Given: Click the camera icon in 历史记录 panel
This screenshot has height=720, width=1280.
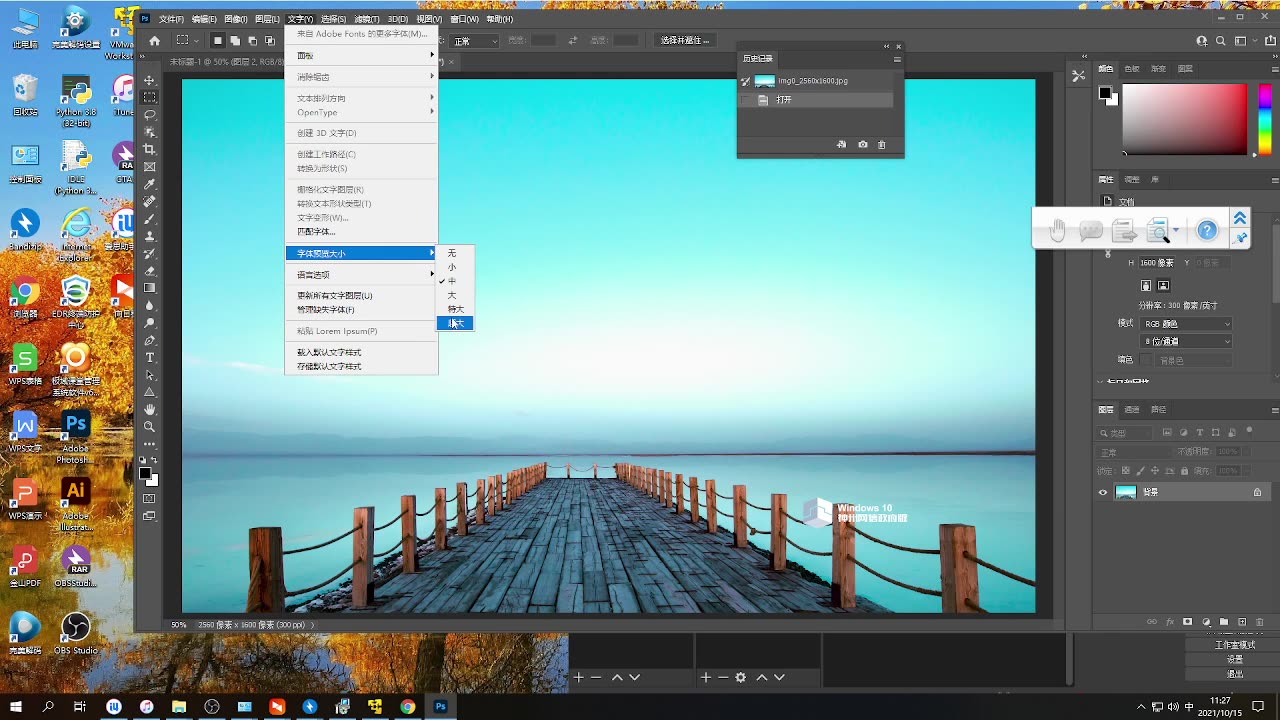Looking at the screenshot, I should [862, 145].
